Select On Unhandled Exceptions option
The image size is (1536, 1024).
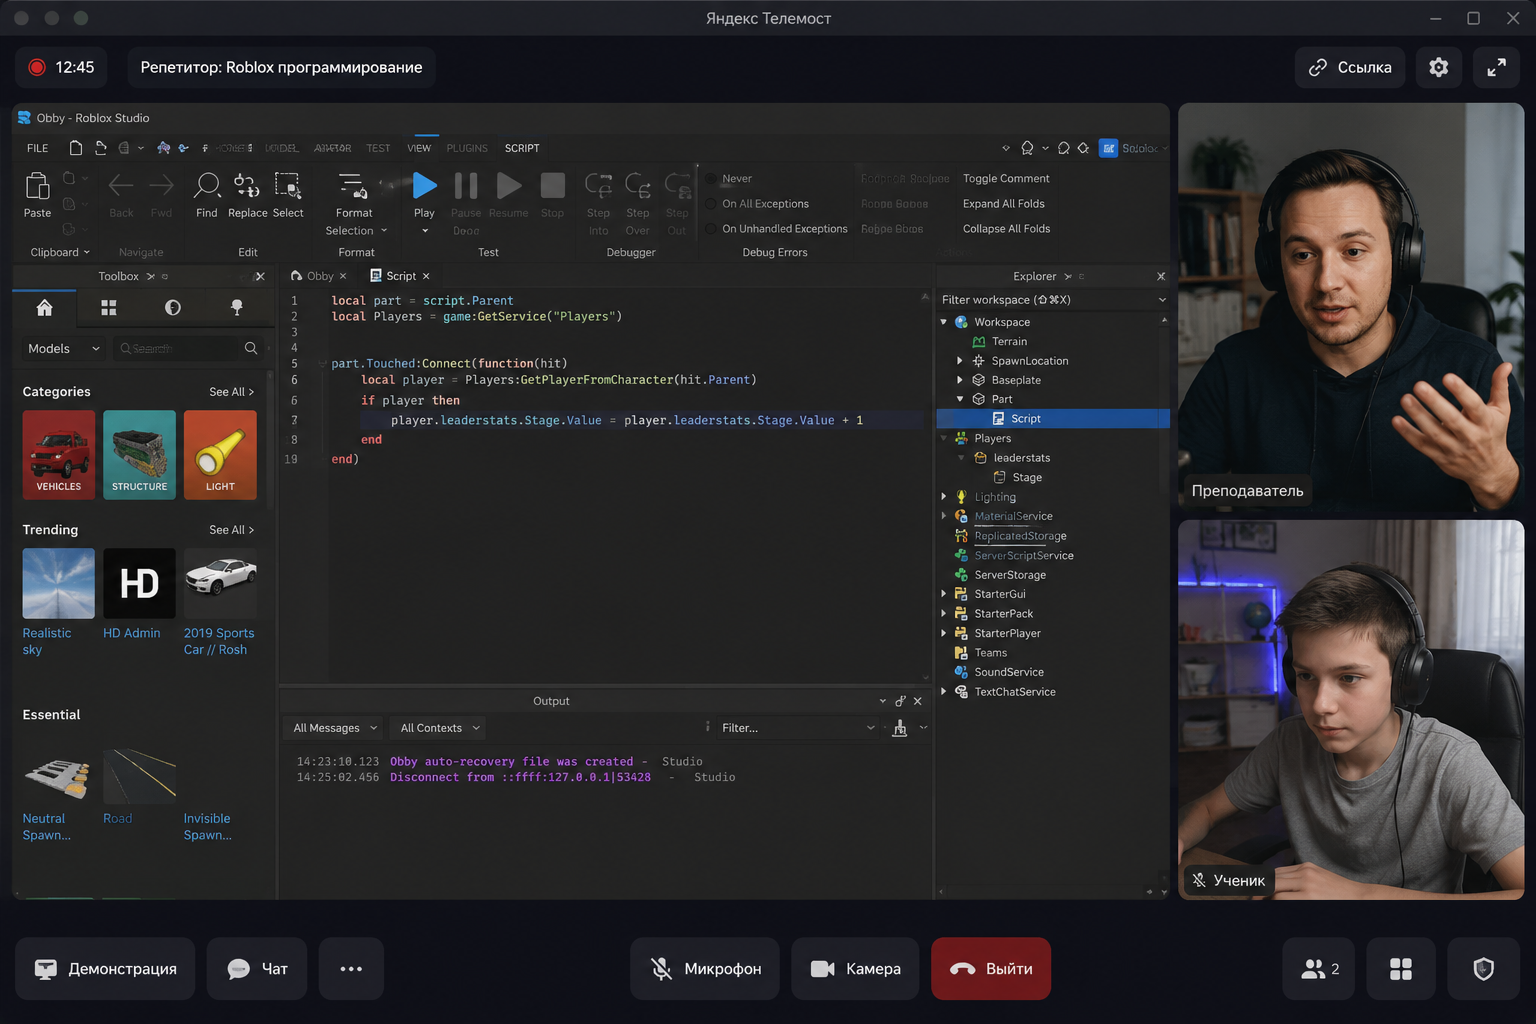click(x=776, y=229)
